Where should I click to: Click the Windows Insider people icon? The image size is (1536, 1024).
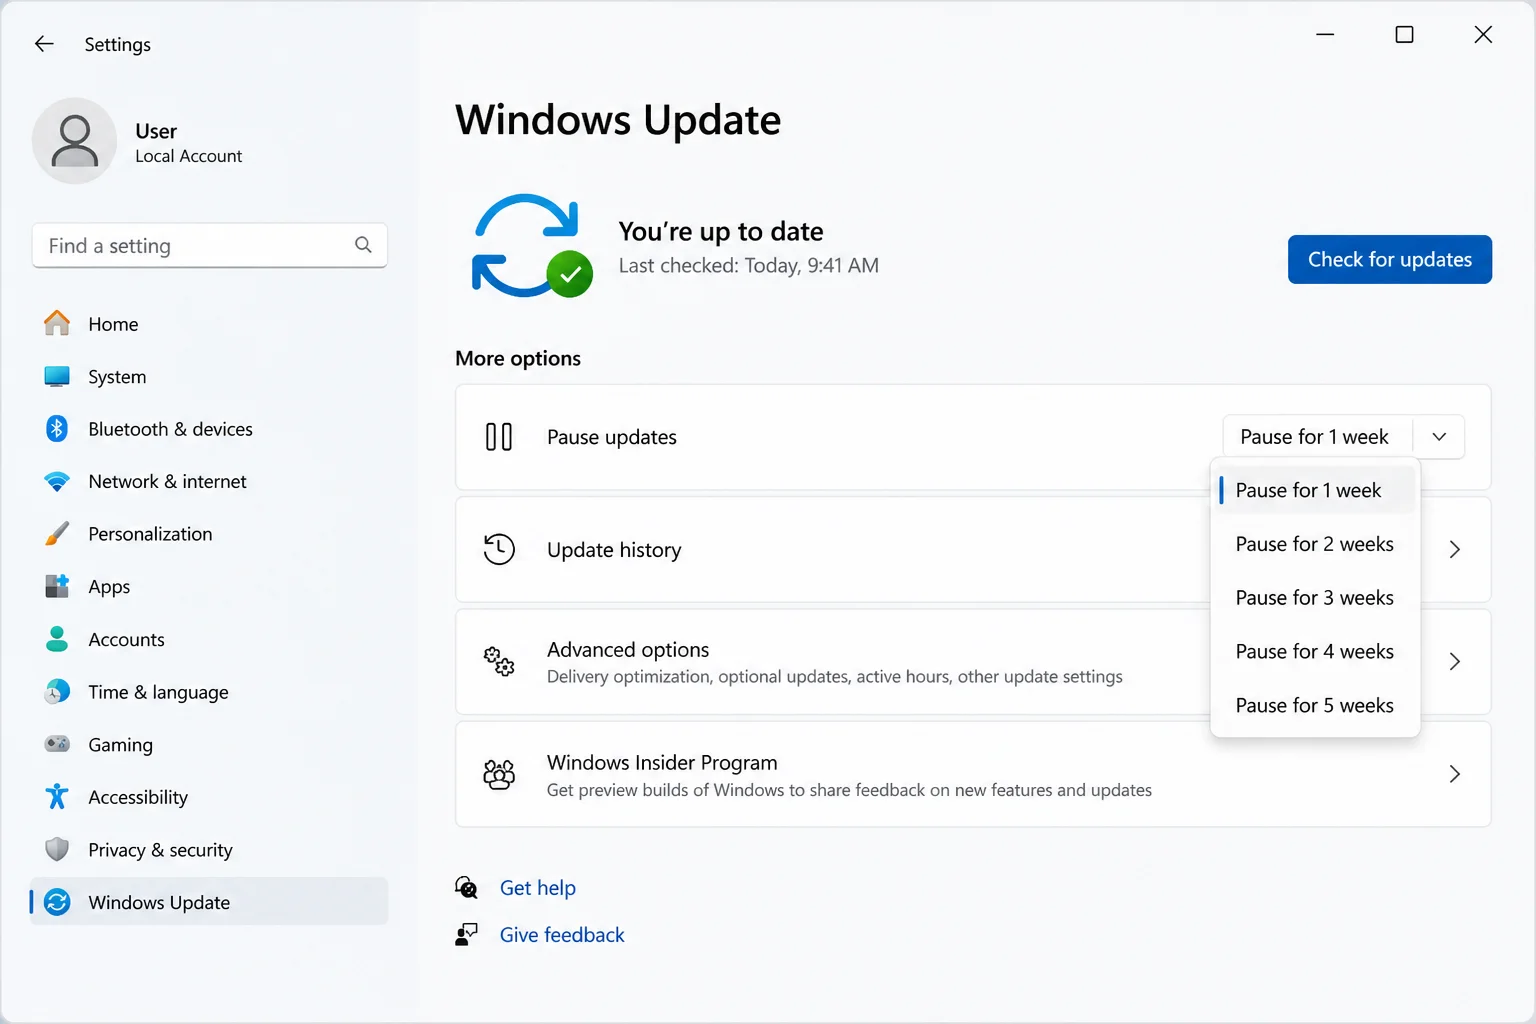coord(499,774)
